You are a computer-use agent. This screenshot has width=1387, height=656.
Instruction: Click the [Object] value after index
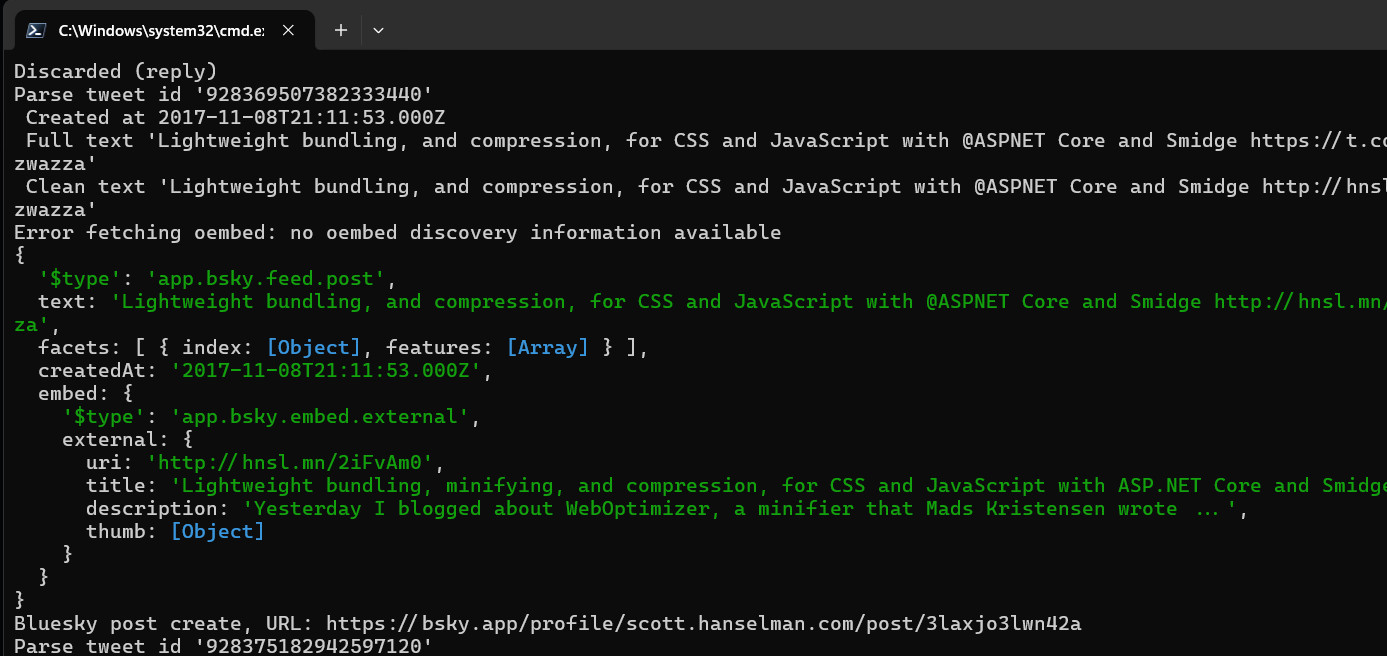click(x=314, y=347)
